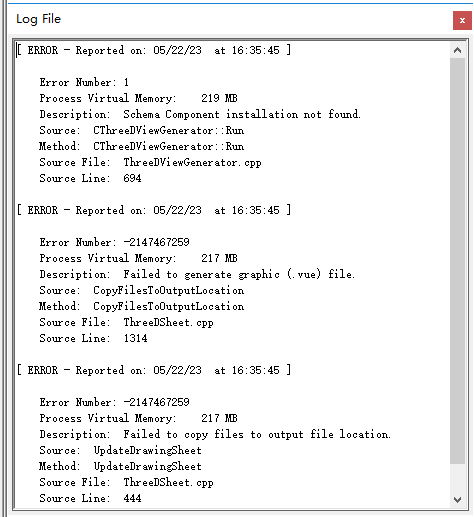Image resolution: width=474 pixels, height=517 pixels.
Task: Click the second ERROR header line
Action: (x=154, y=210)
